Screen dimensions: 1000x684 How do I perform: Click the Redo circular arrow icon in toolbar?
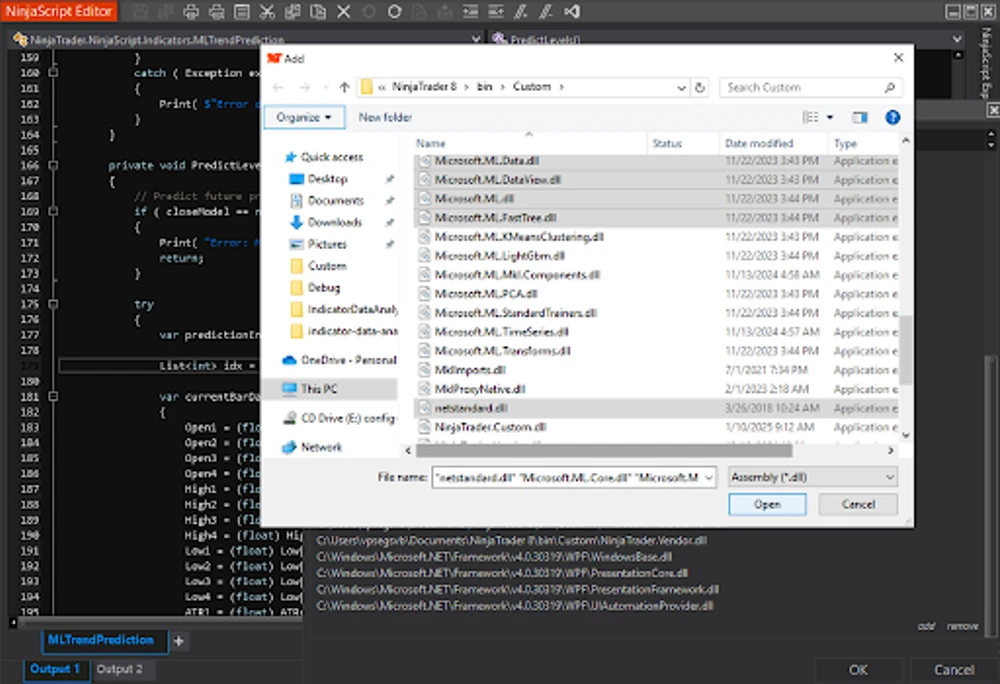[x=394, y=11]
